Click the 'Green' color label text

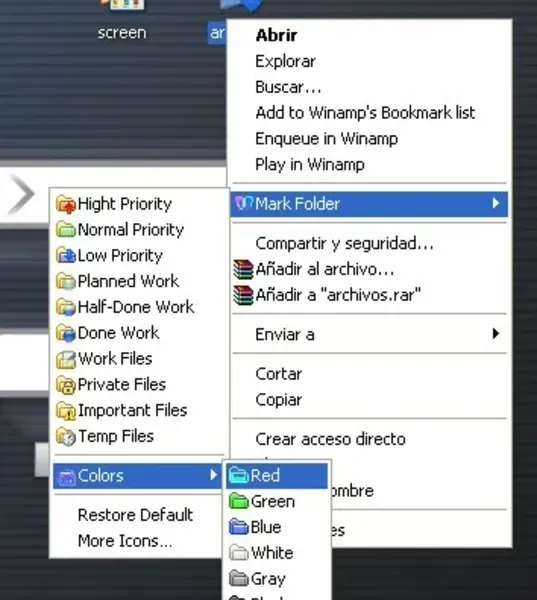pos(273,501)
